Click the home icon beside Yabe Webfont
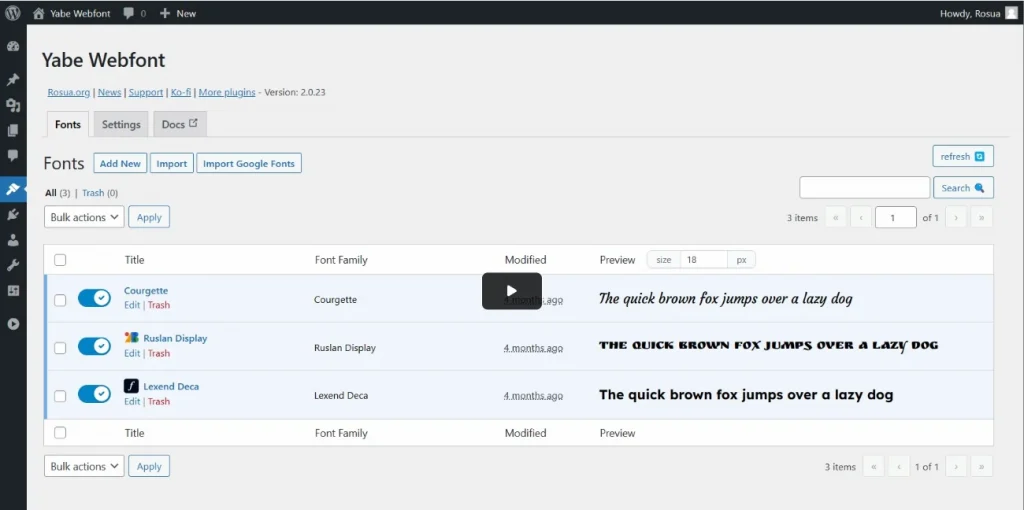Viewport: 1024px width, 510px height. pyautogui.click(x=39, y=13)
